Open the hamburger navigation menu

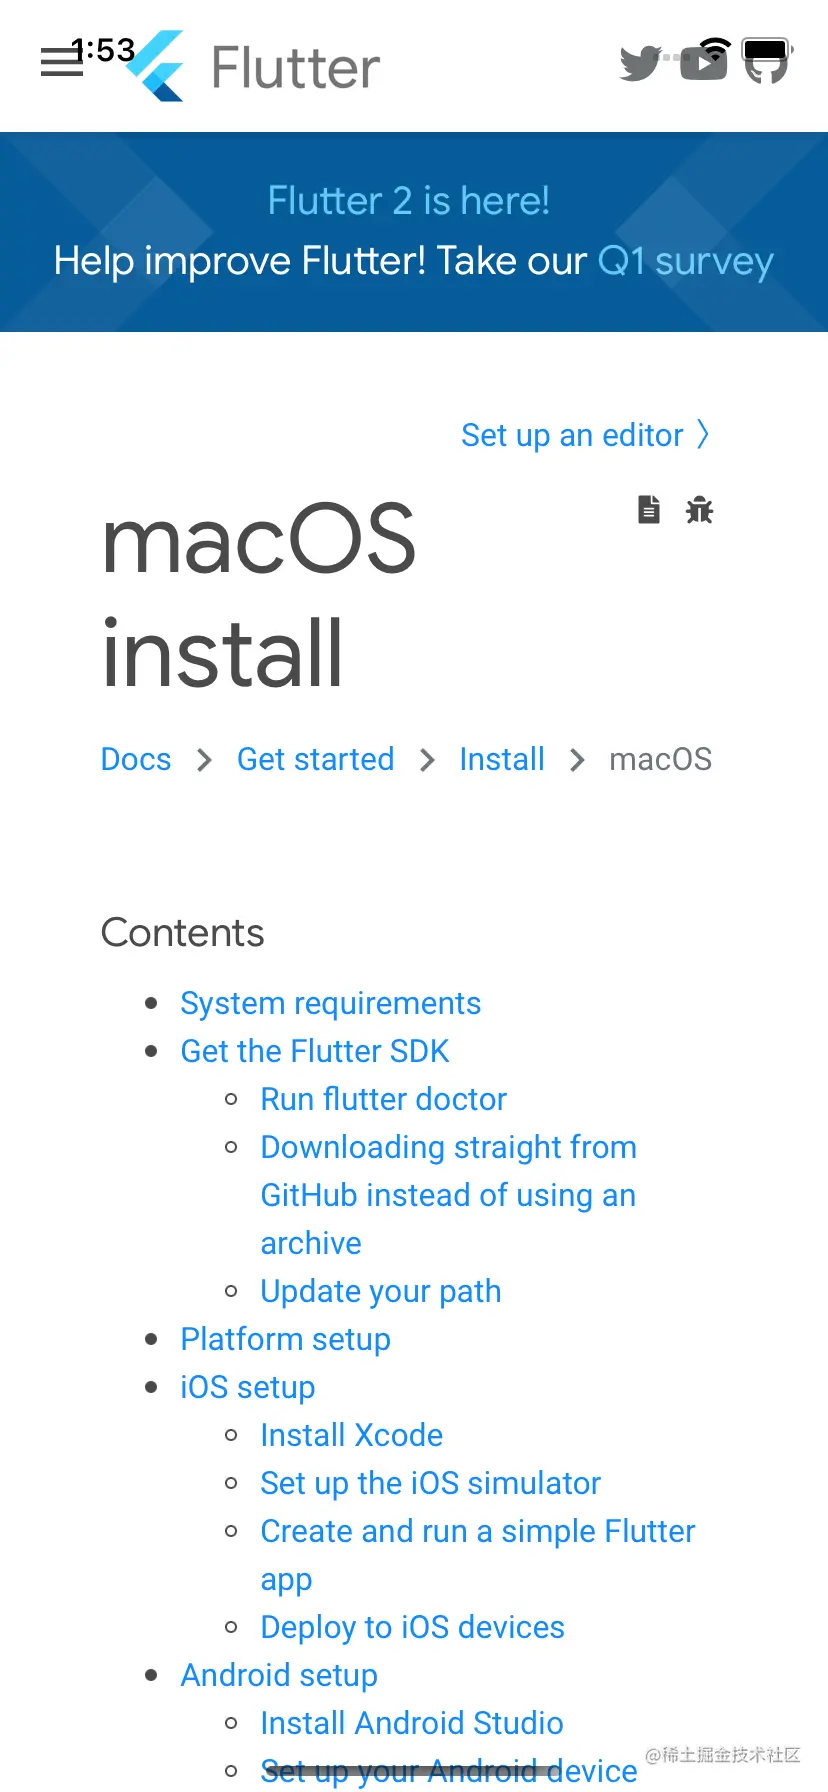pos(61,62)
